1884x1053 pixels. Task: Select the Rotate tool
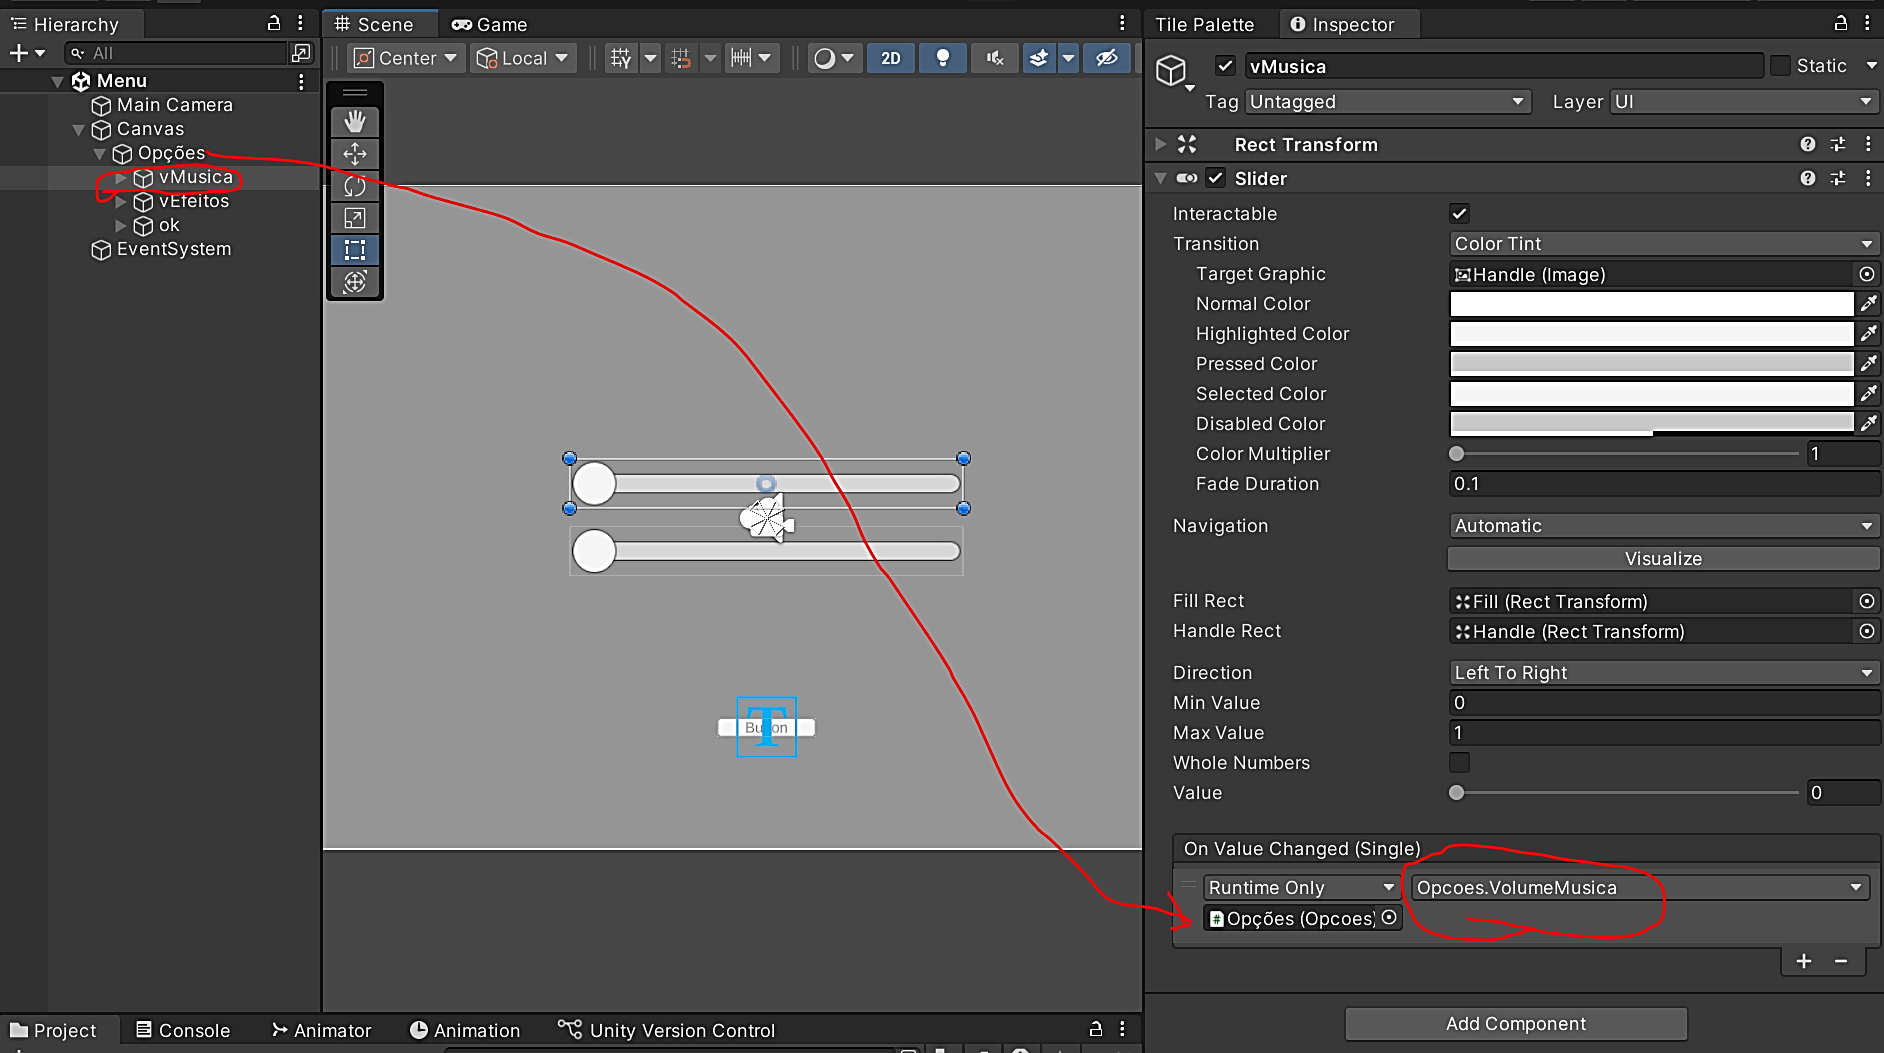pos(355,186)
